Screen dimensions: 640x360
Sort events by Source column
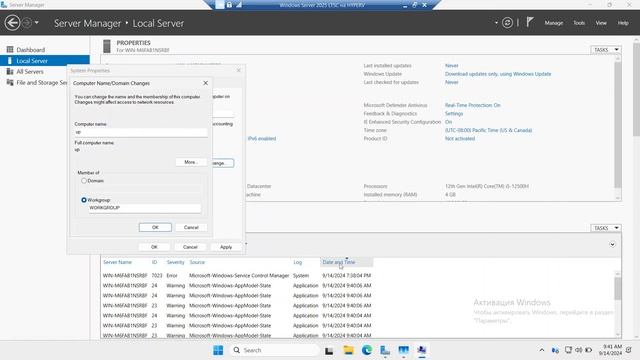pyautogui.click(x=197, y=262)
